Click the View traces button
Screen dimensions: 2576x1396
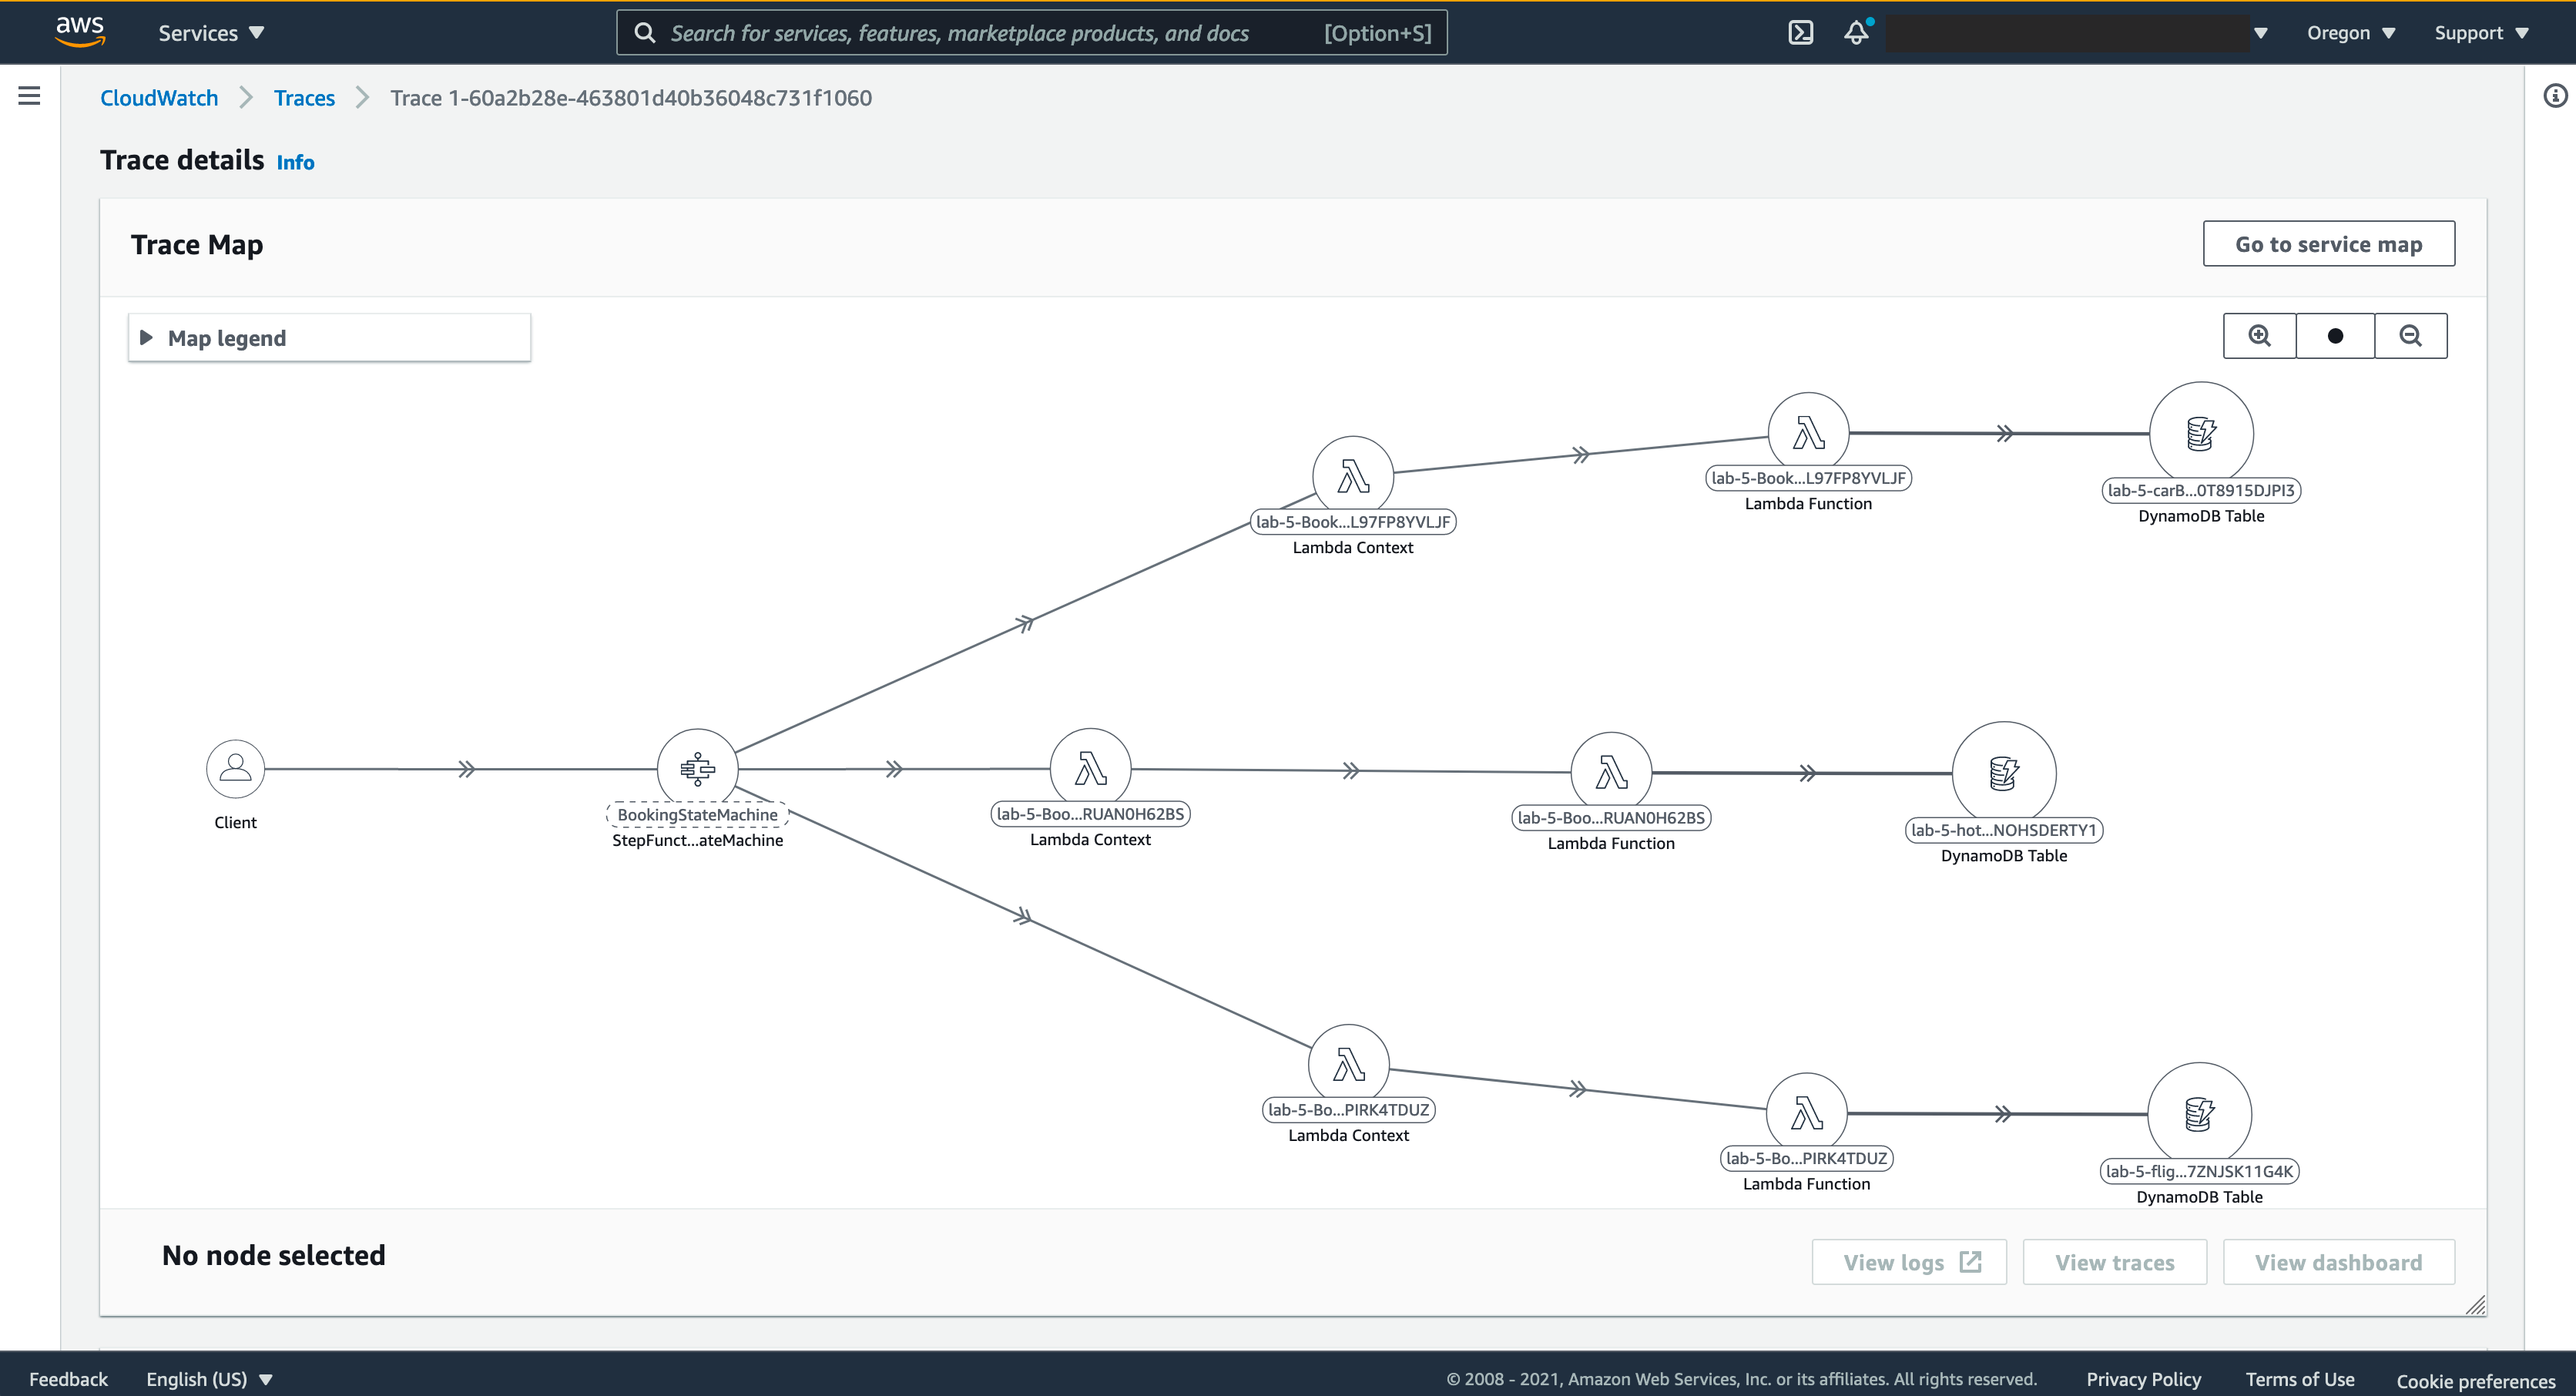2114,1262
